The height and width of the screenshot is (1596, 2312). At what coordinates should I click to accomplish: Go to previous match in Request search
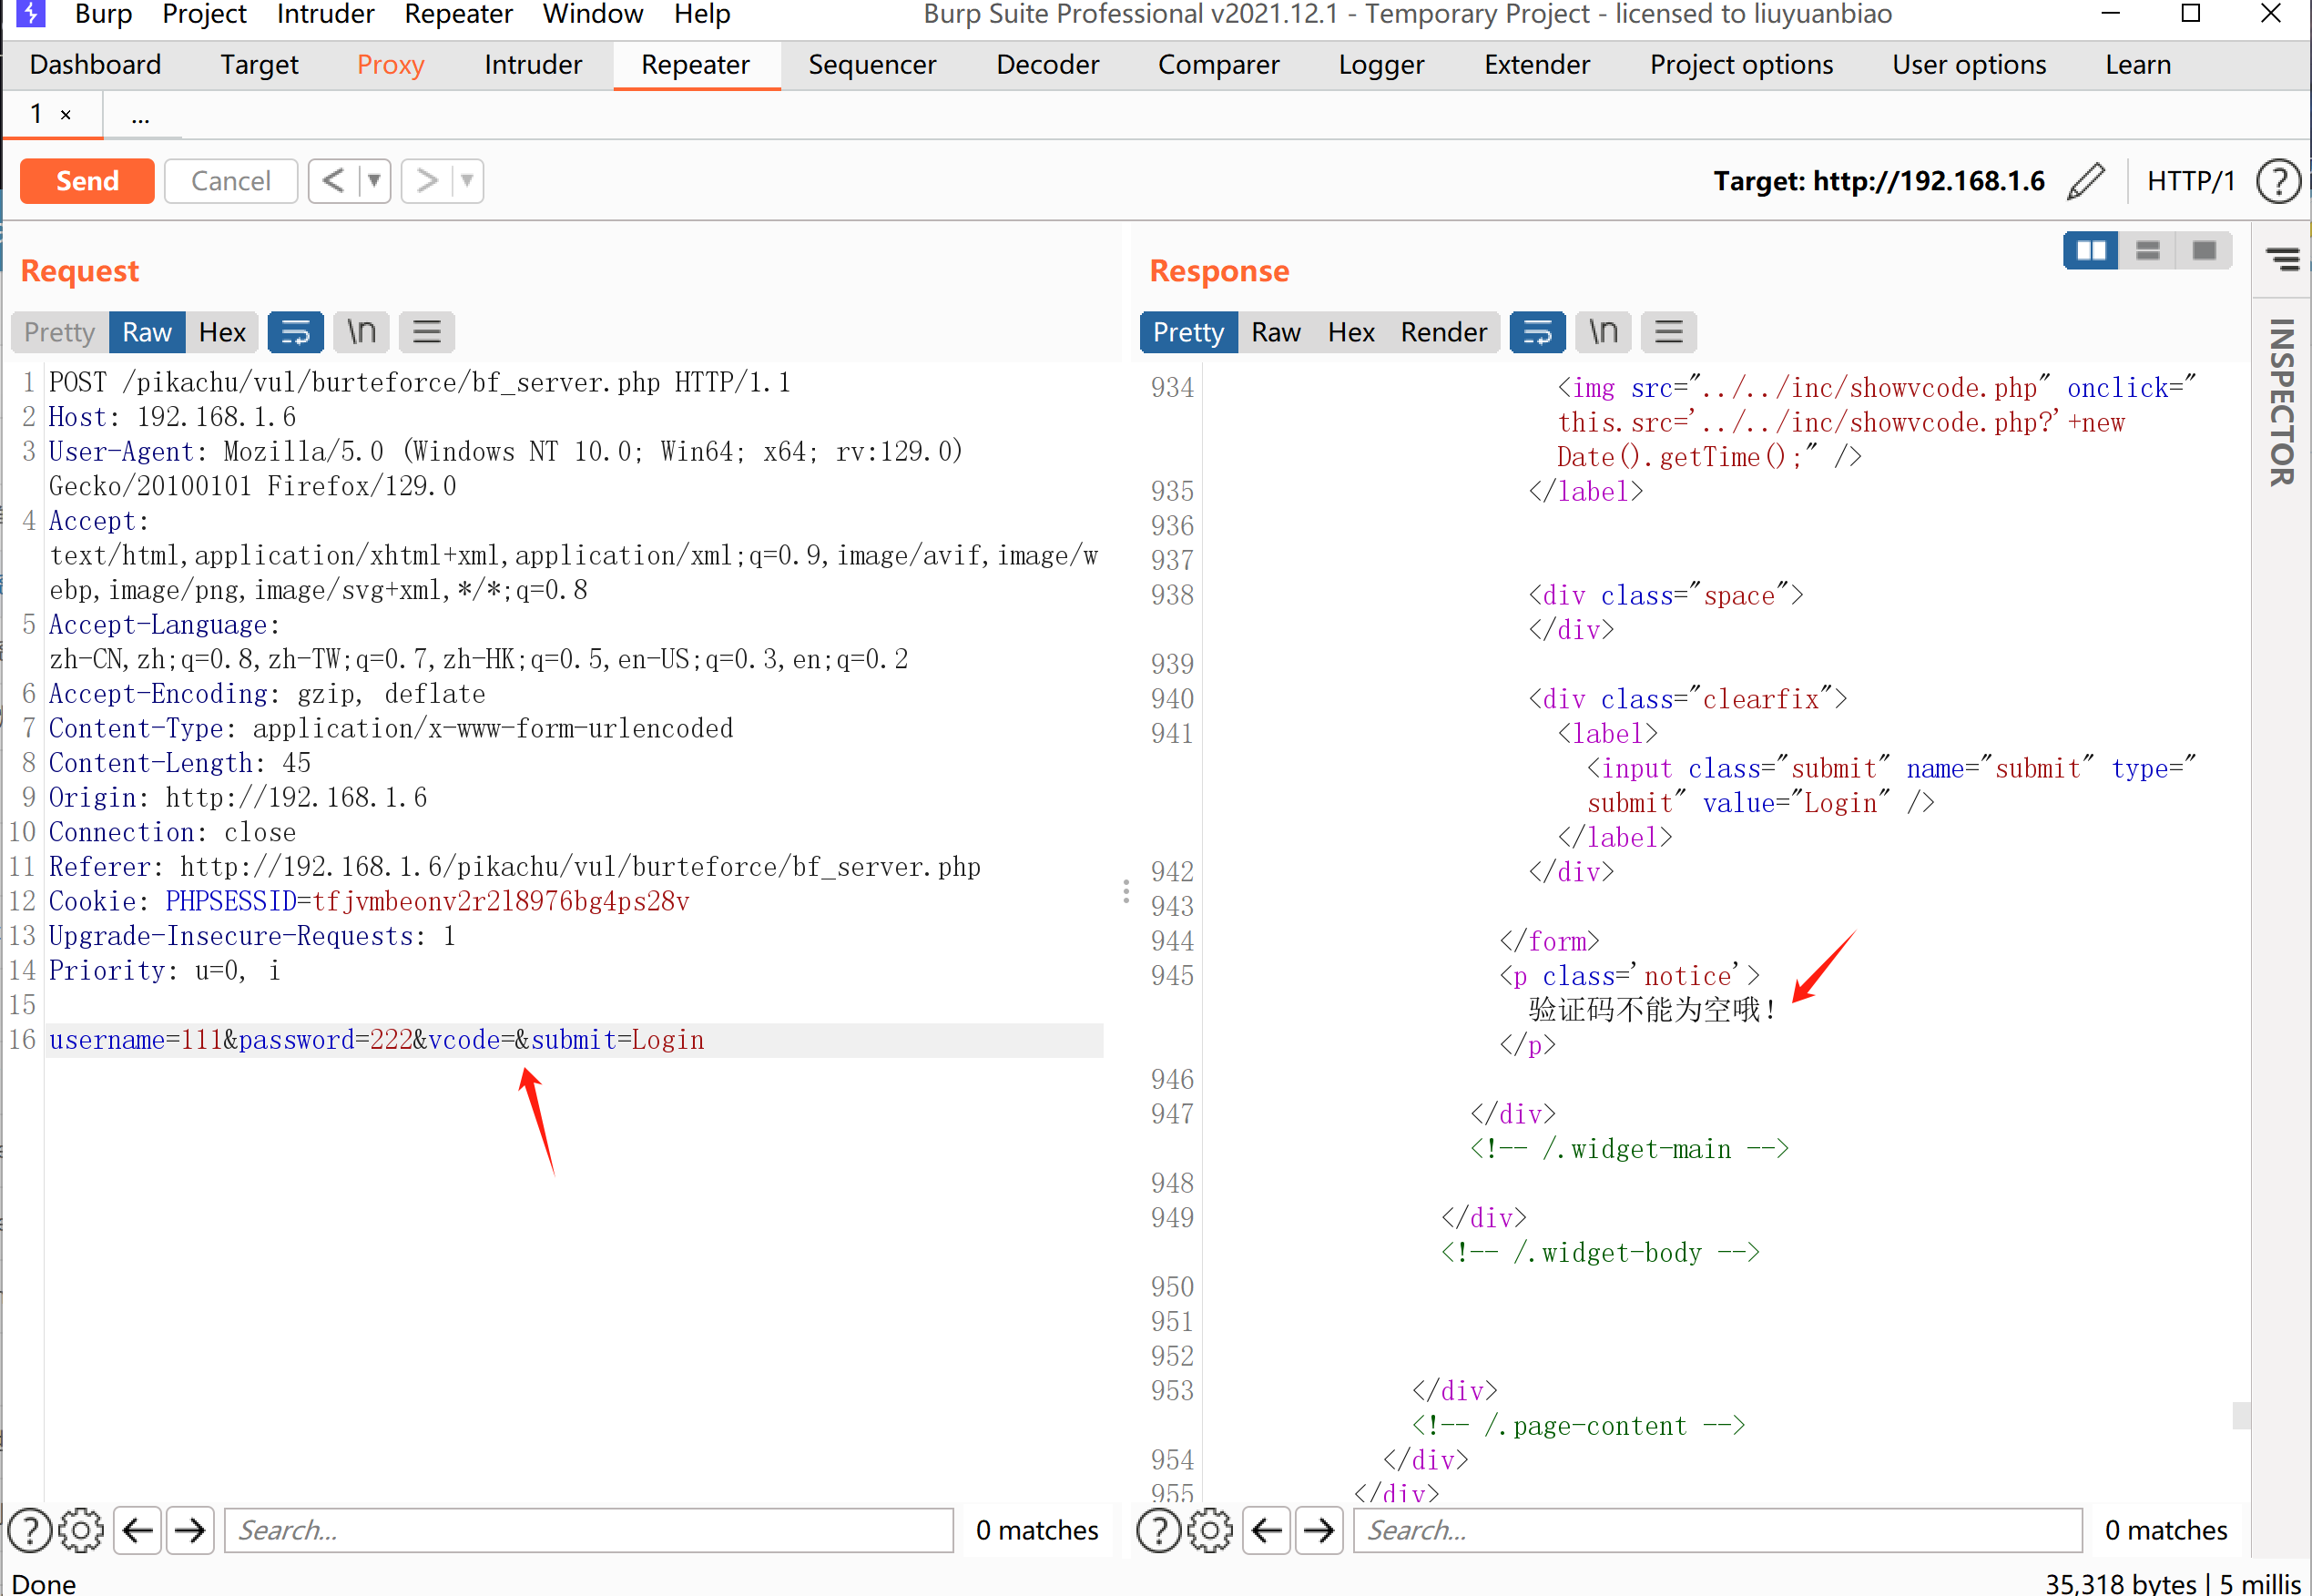138,1530
